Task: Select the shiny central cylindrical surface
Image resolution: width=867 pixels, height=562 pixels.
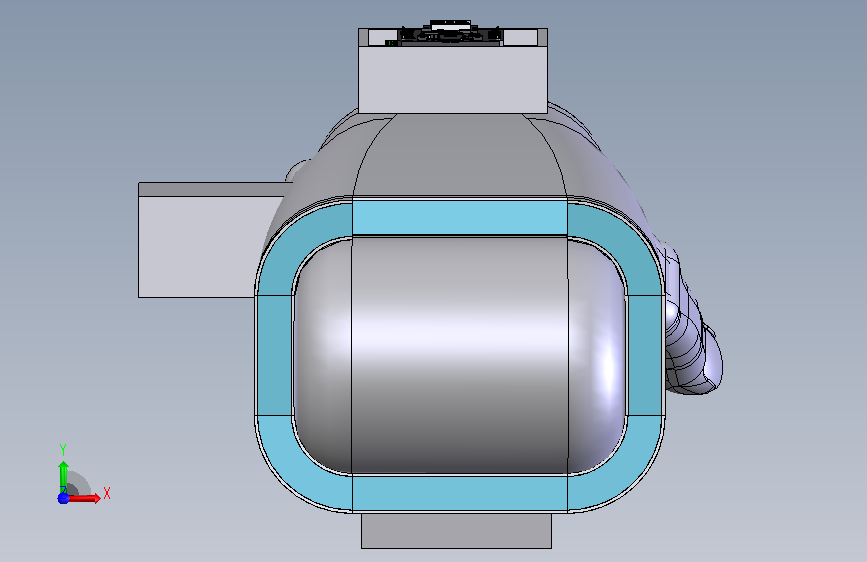Action: 459,355
